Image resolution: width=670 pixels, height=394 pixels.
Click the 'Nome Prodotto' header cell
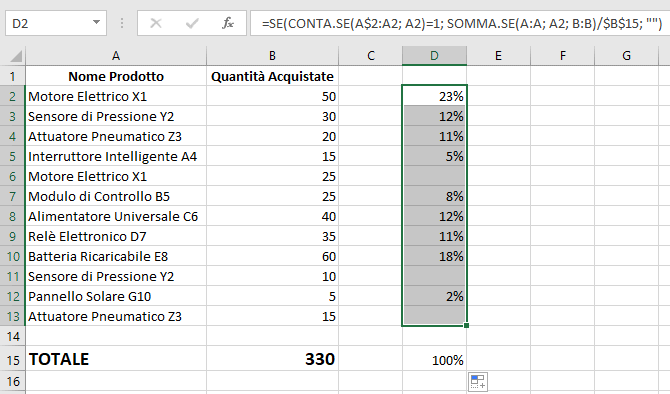coord(116,76)
